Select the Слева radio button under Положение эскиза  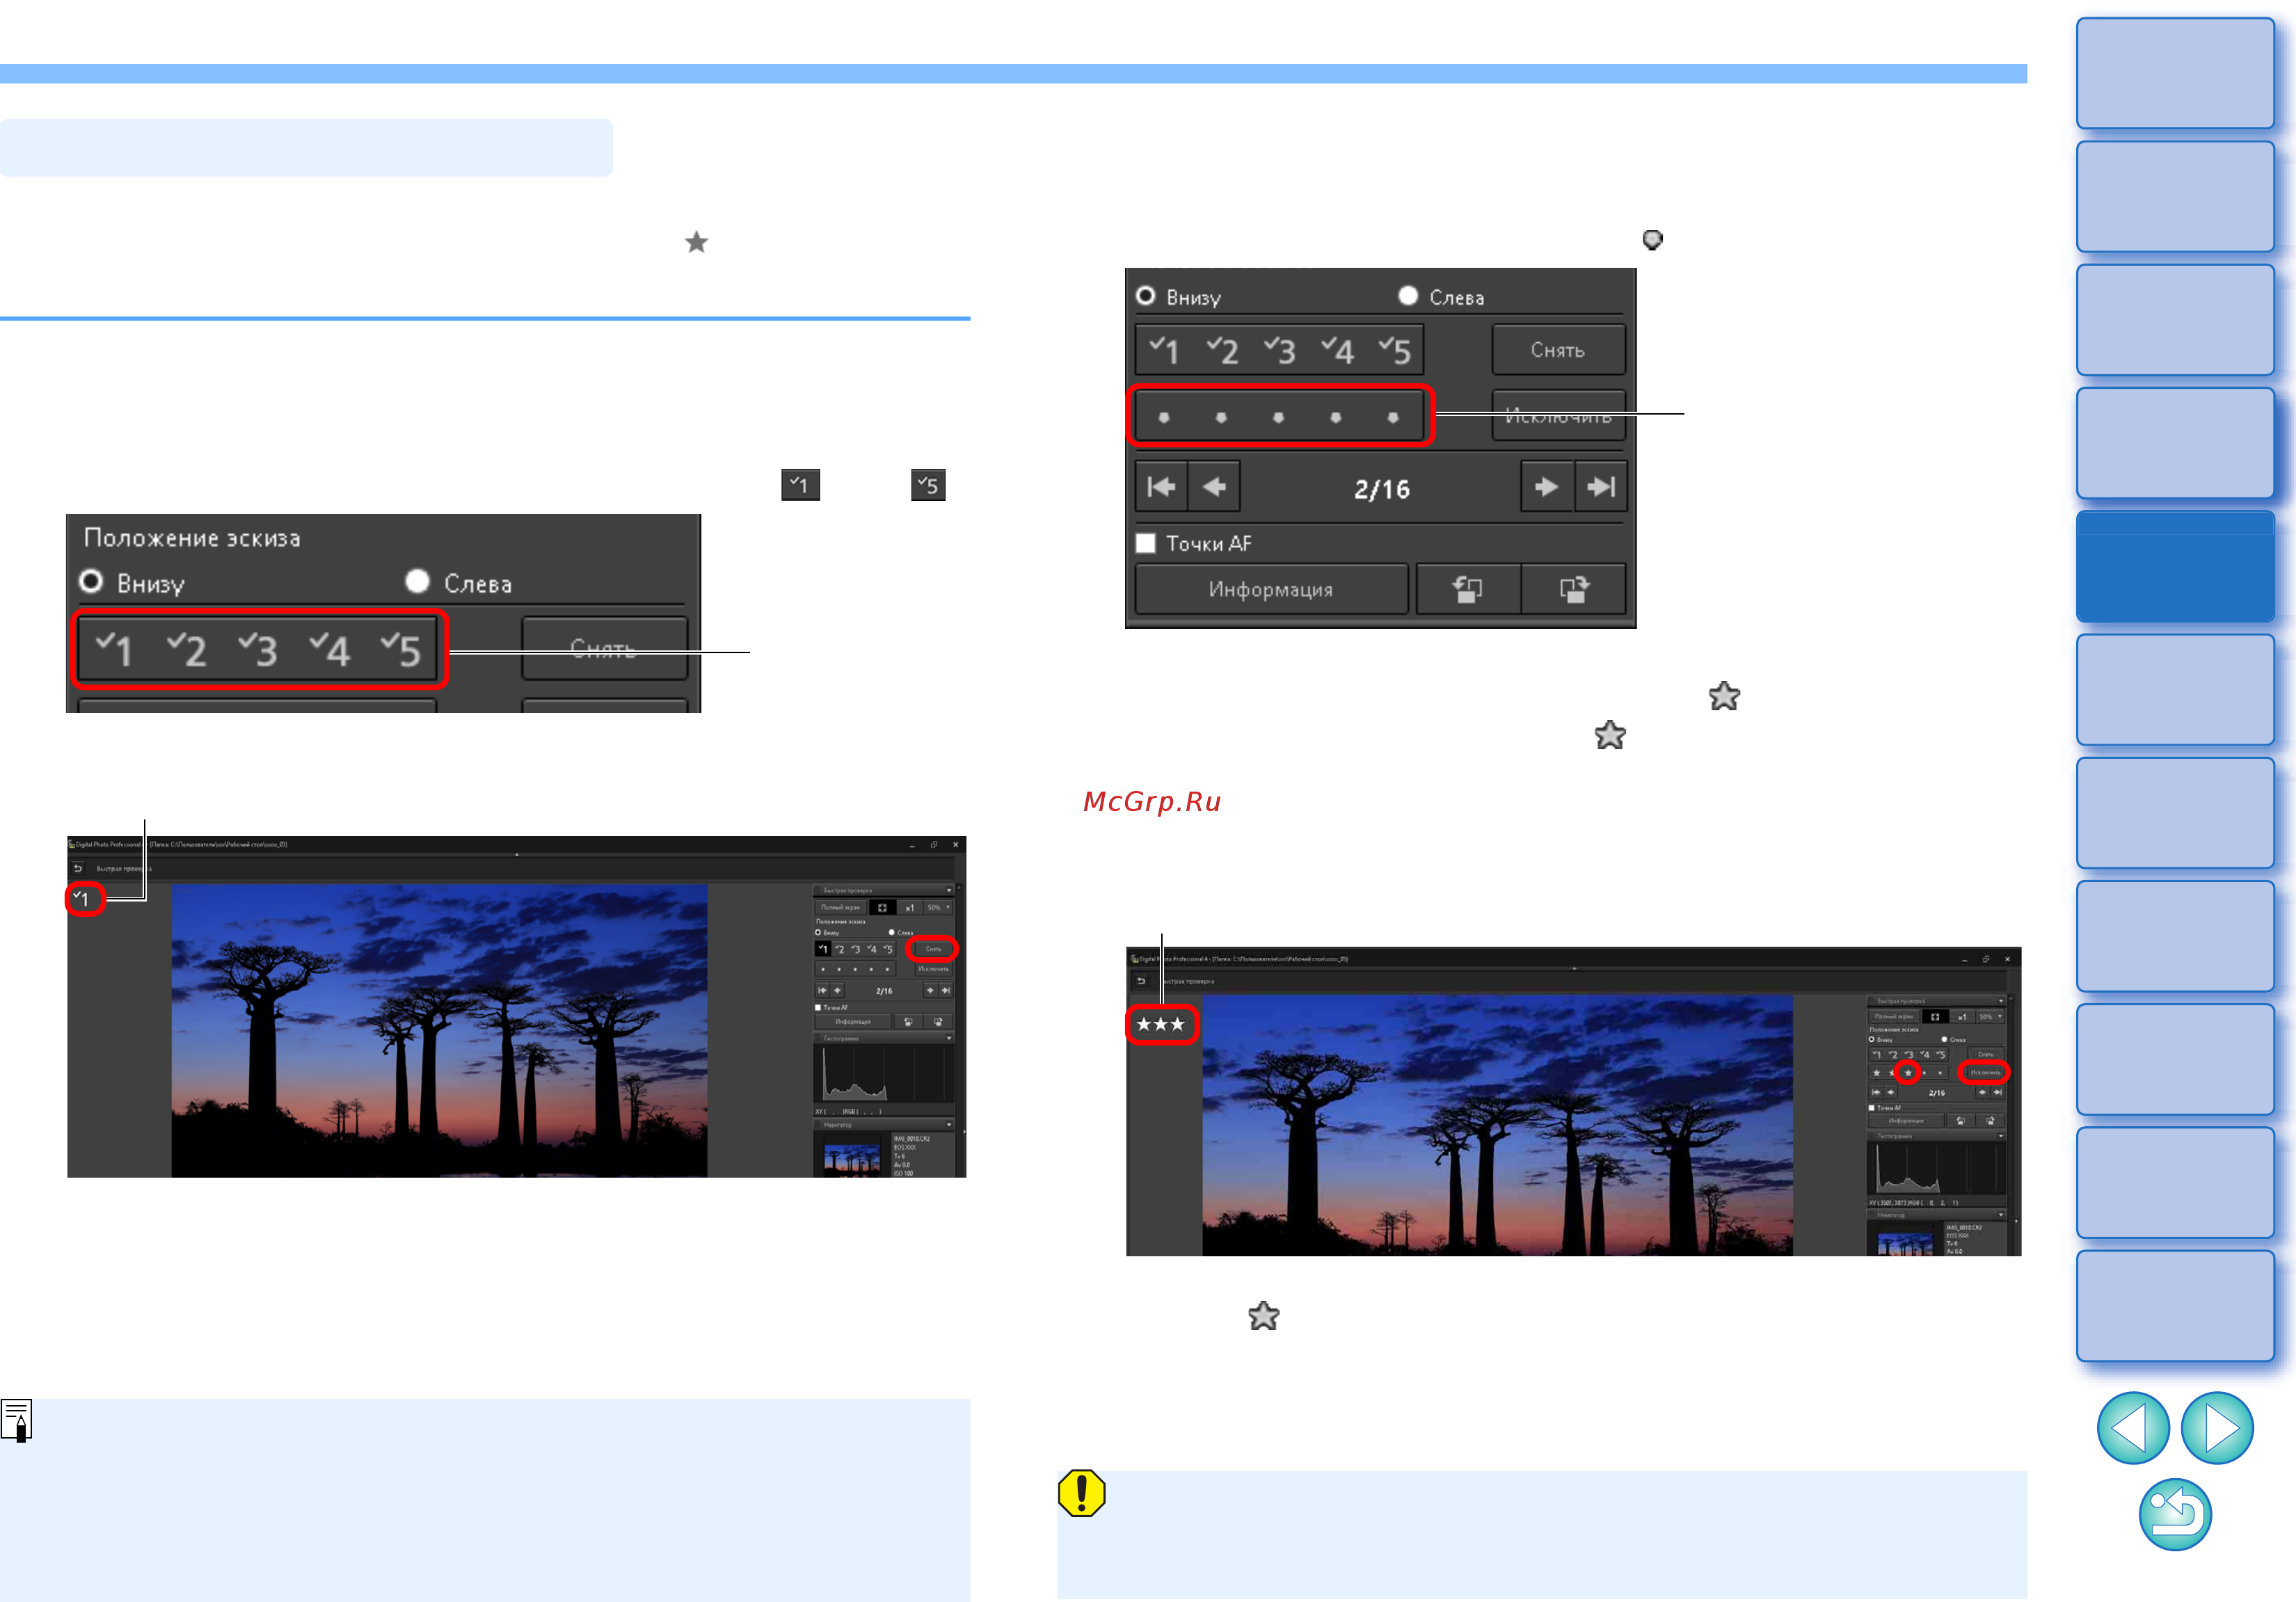(418, 581)
